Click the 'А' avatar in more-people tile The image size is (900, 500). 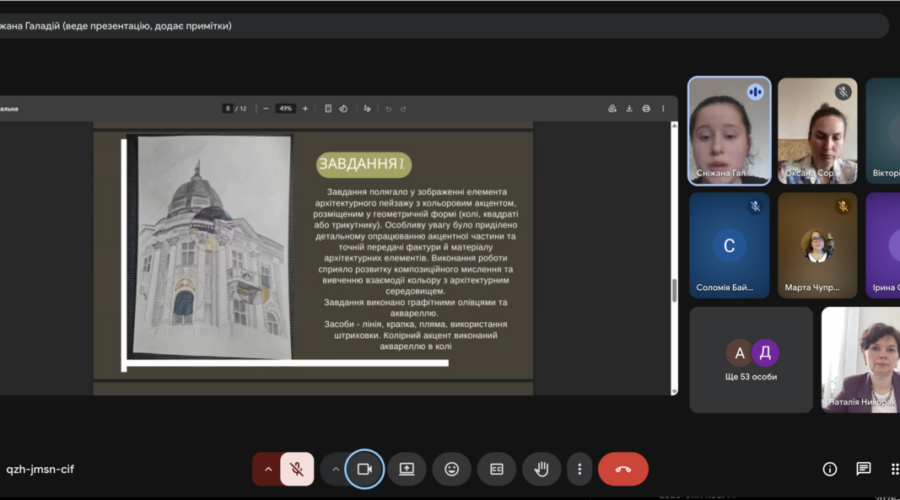point(739,353)
